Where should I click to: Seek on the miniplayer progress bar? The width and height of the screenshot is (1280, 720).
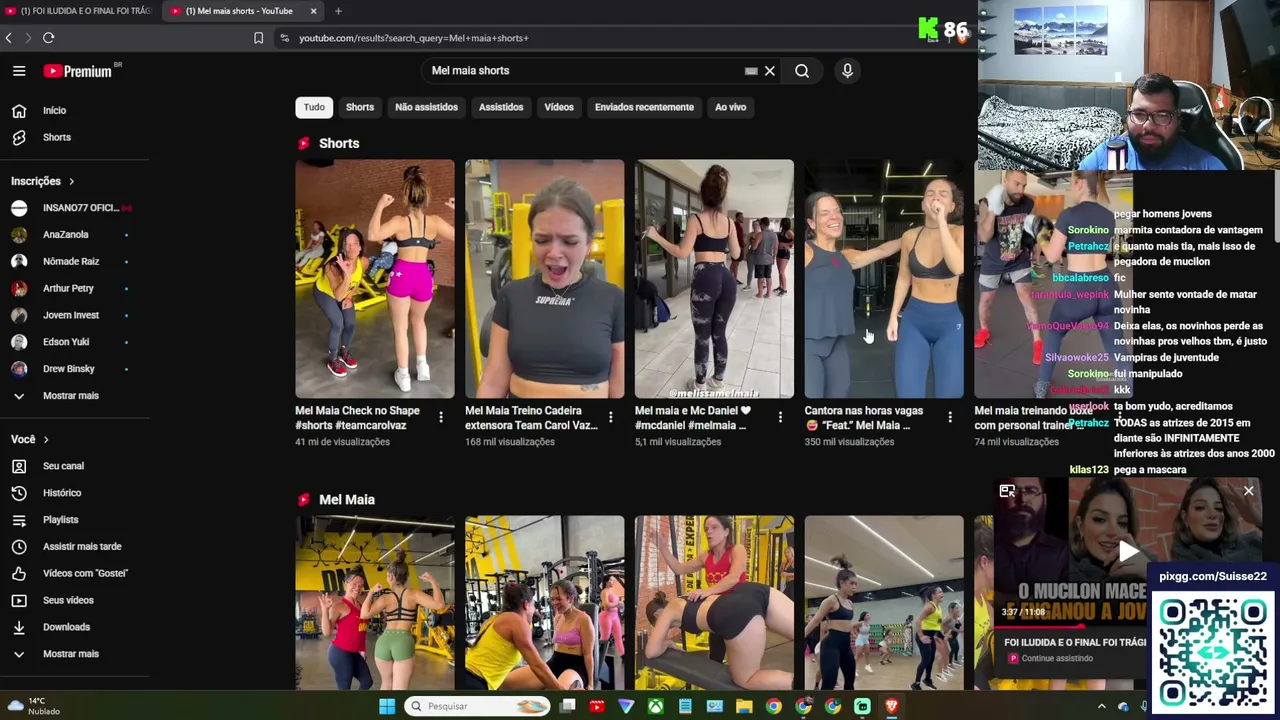1070,627
